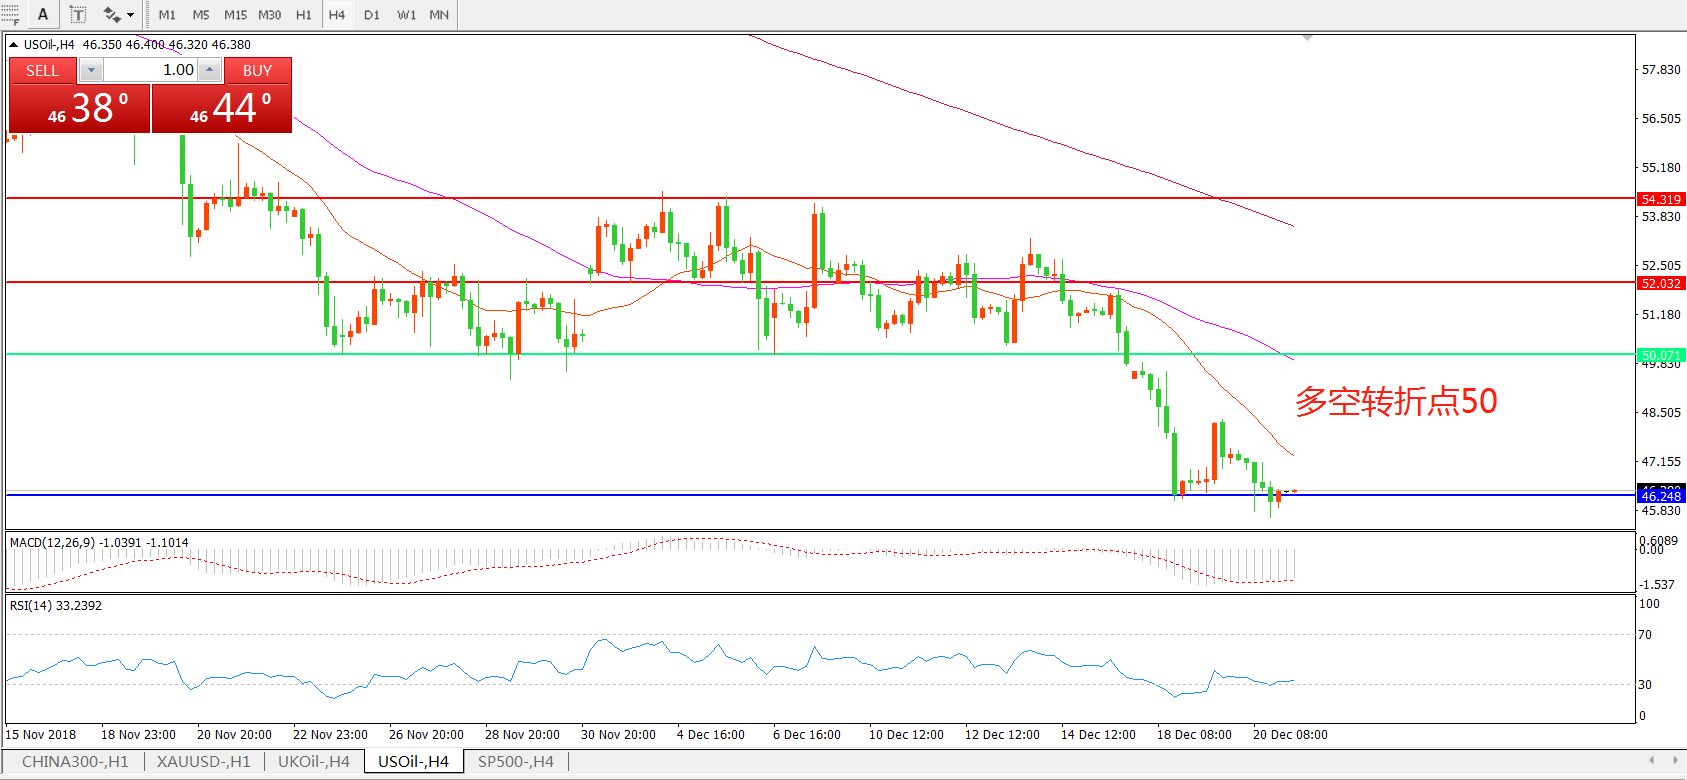
Task: Click the arrows objects tool icon
Action: coord(111,15)
